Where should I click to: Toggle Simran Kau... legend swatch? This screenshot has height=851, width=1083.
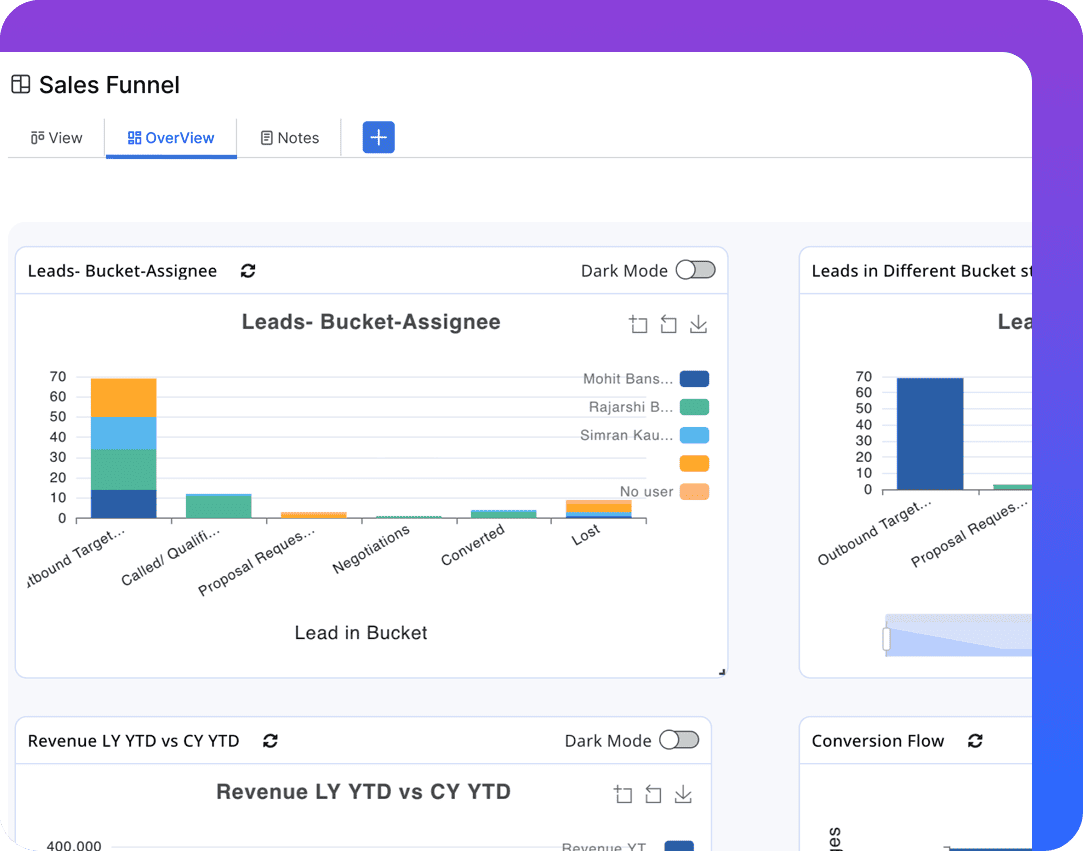pyautogui.click(x=694, y=435)
